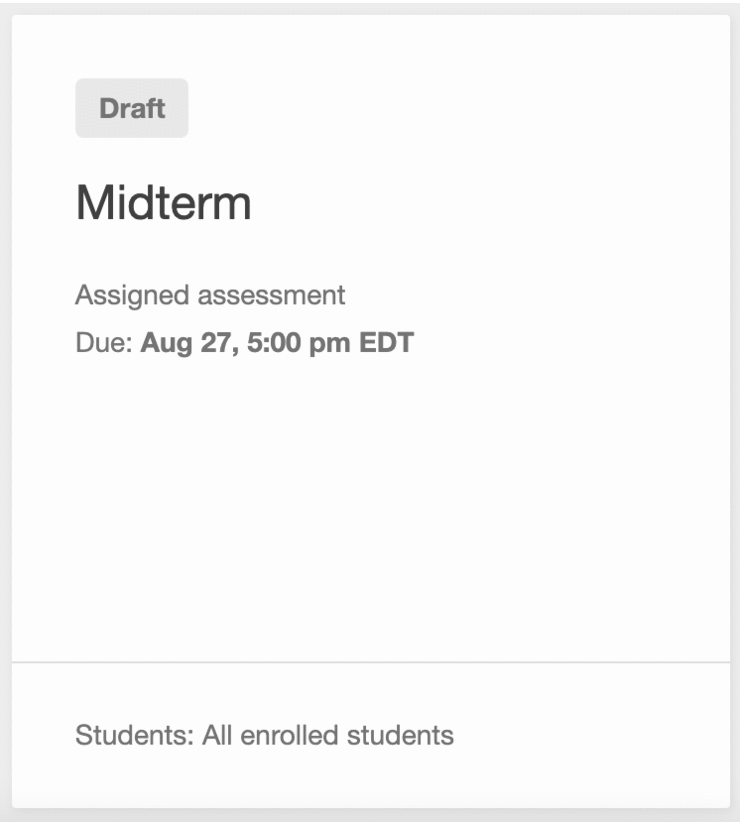The width and height of the screenshot is (740, 824).
Task: Click the word "enrolled" in the footer
Action: click(x=289, y=735)
